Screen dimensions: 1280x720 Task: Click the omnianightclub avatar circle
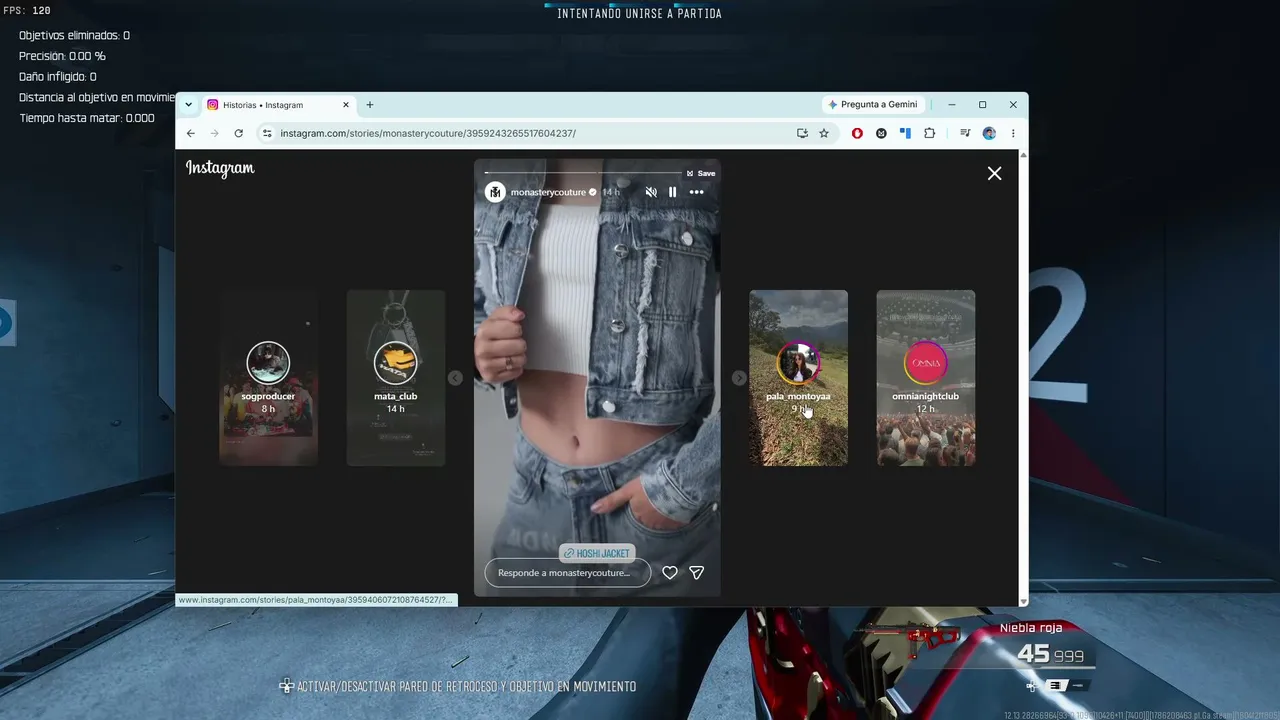click(x=926, y=363)
